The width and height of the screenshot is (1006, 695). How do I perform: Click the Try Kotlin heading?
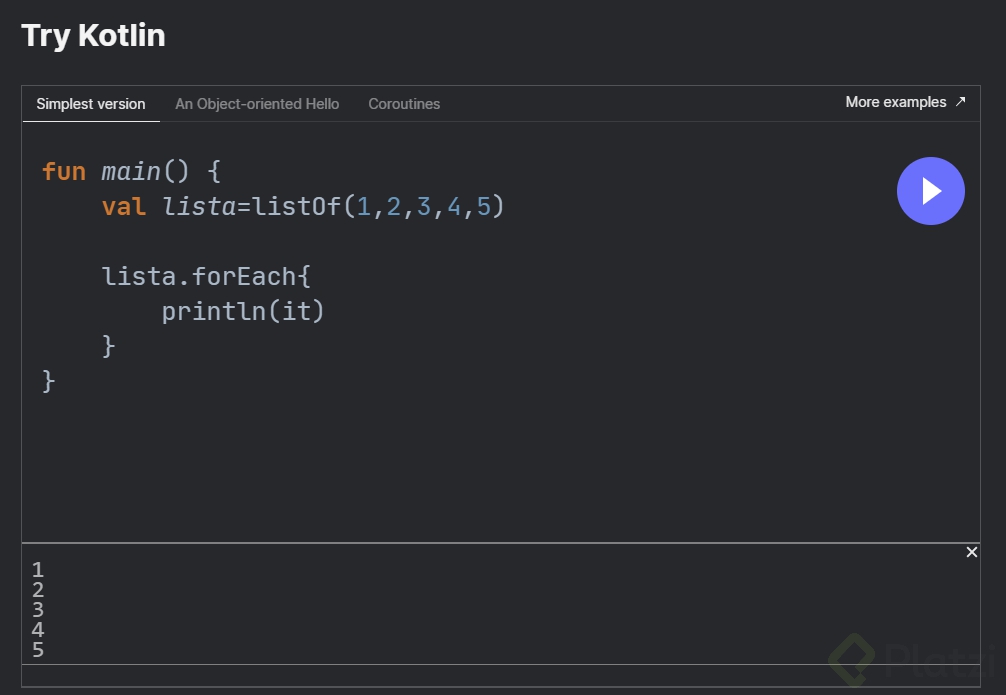93,35
